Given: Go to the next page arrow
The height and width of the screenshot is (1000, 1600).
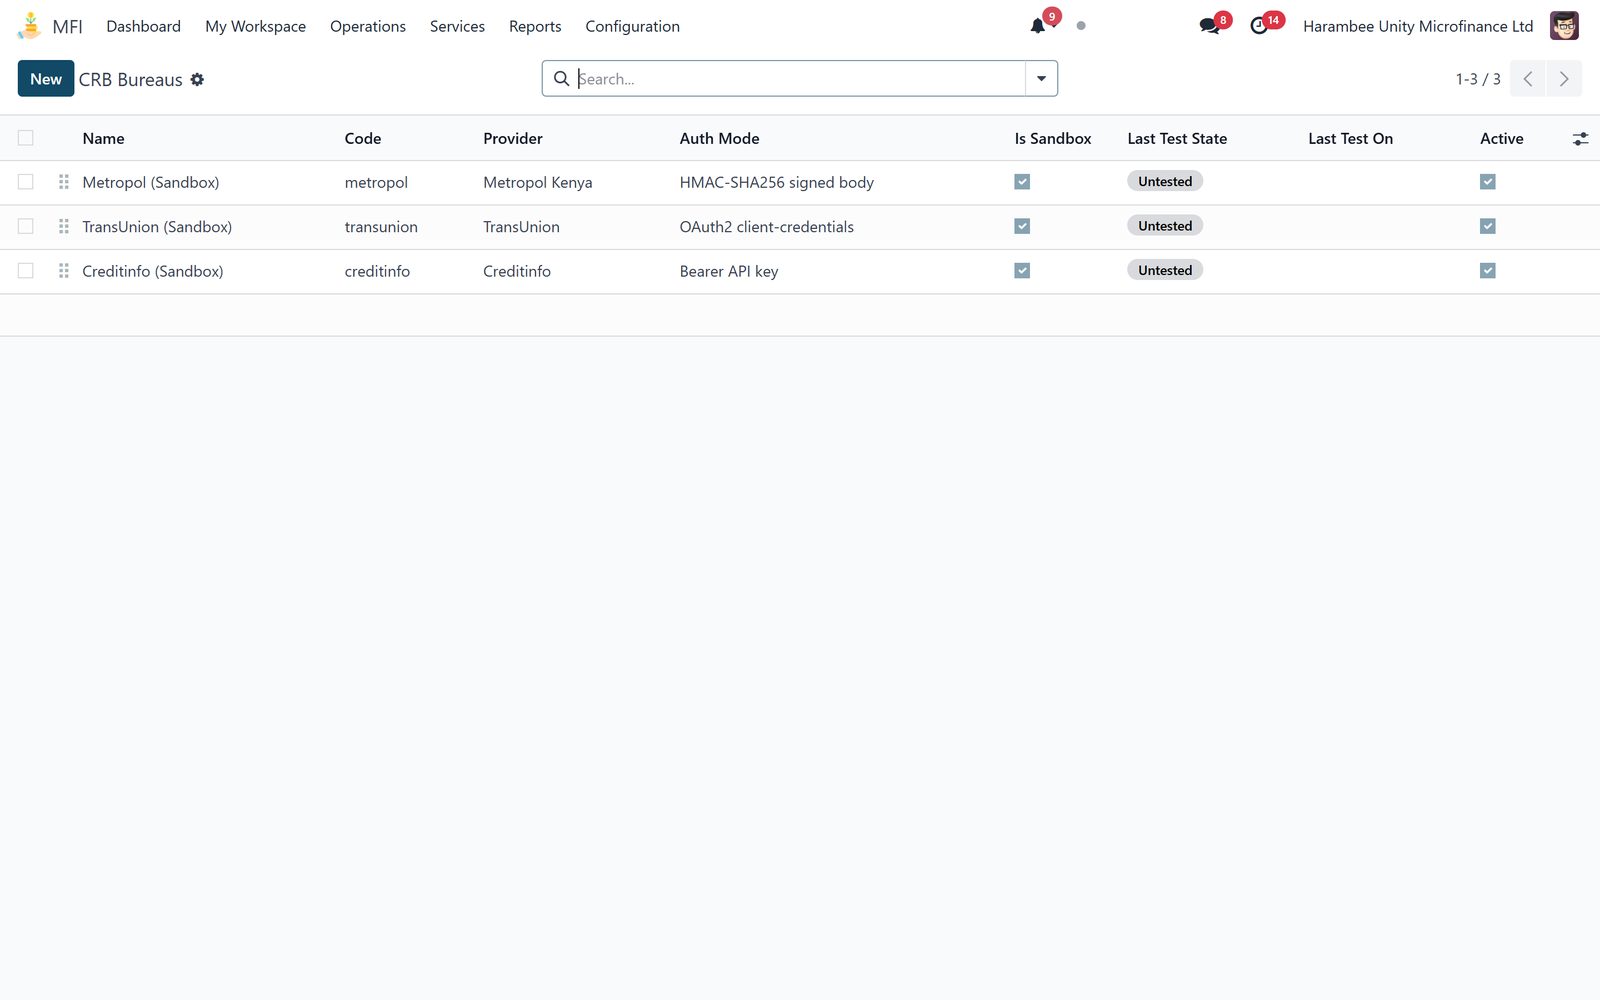Looking at the screenshot, I should pos(1564,79).
